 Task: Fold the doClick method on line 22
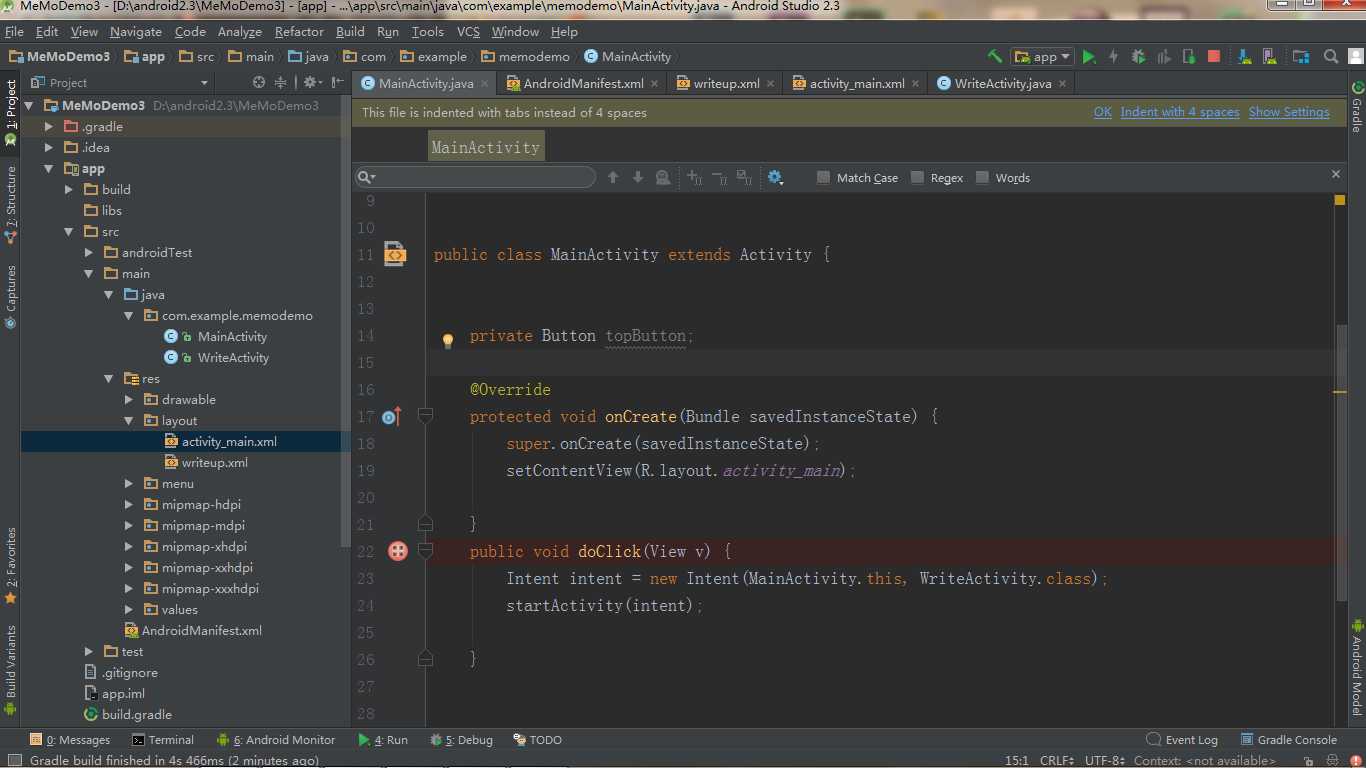425,550
